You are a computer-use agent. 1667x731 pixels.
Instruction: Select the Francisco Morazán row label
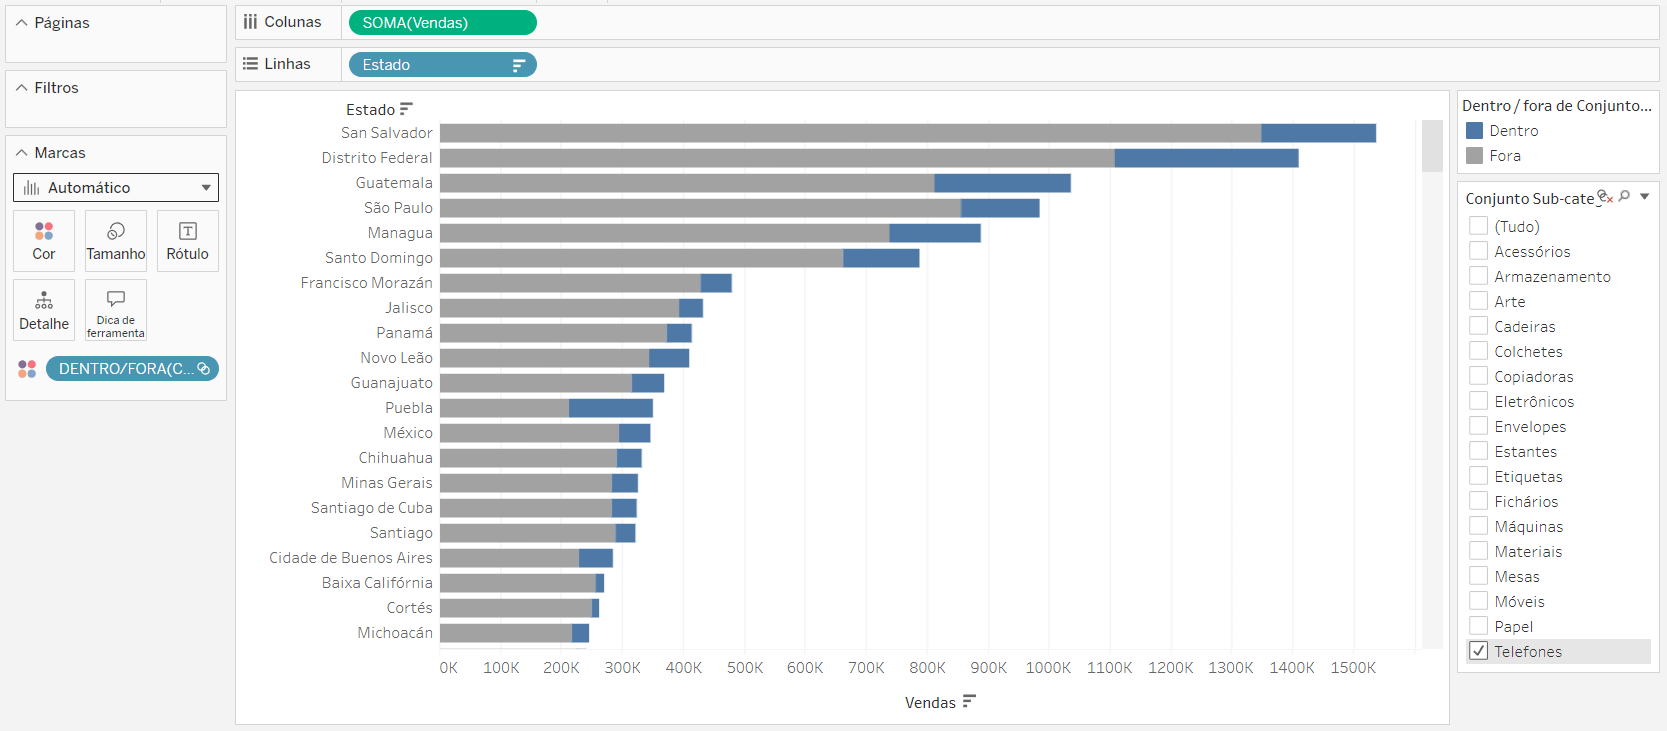coord(367,283)
